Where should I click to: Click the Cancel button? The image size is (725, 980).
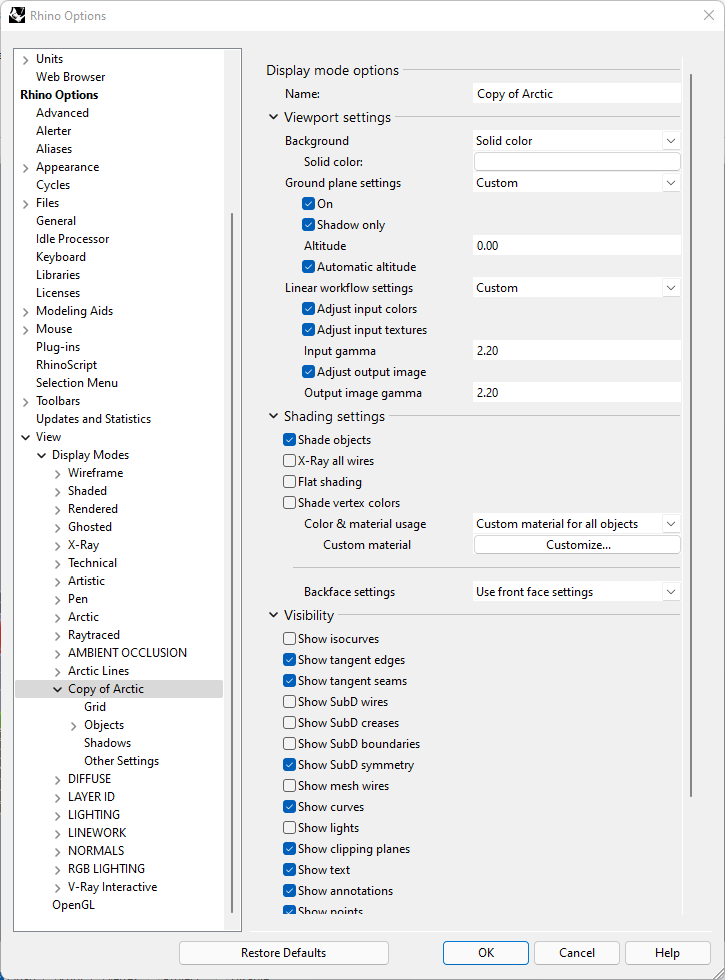pos(576,952)
